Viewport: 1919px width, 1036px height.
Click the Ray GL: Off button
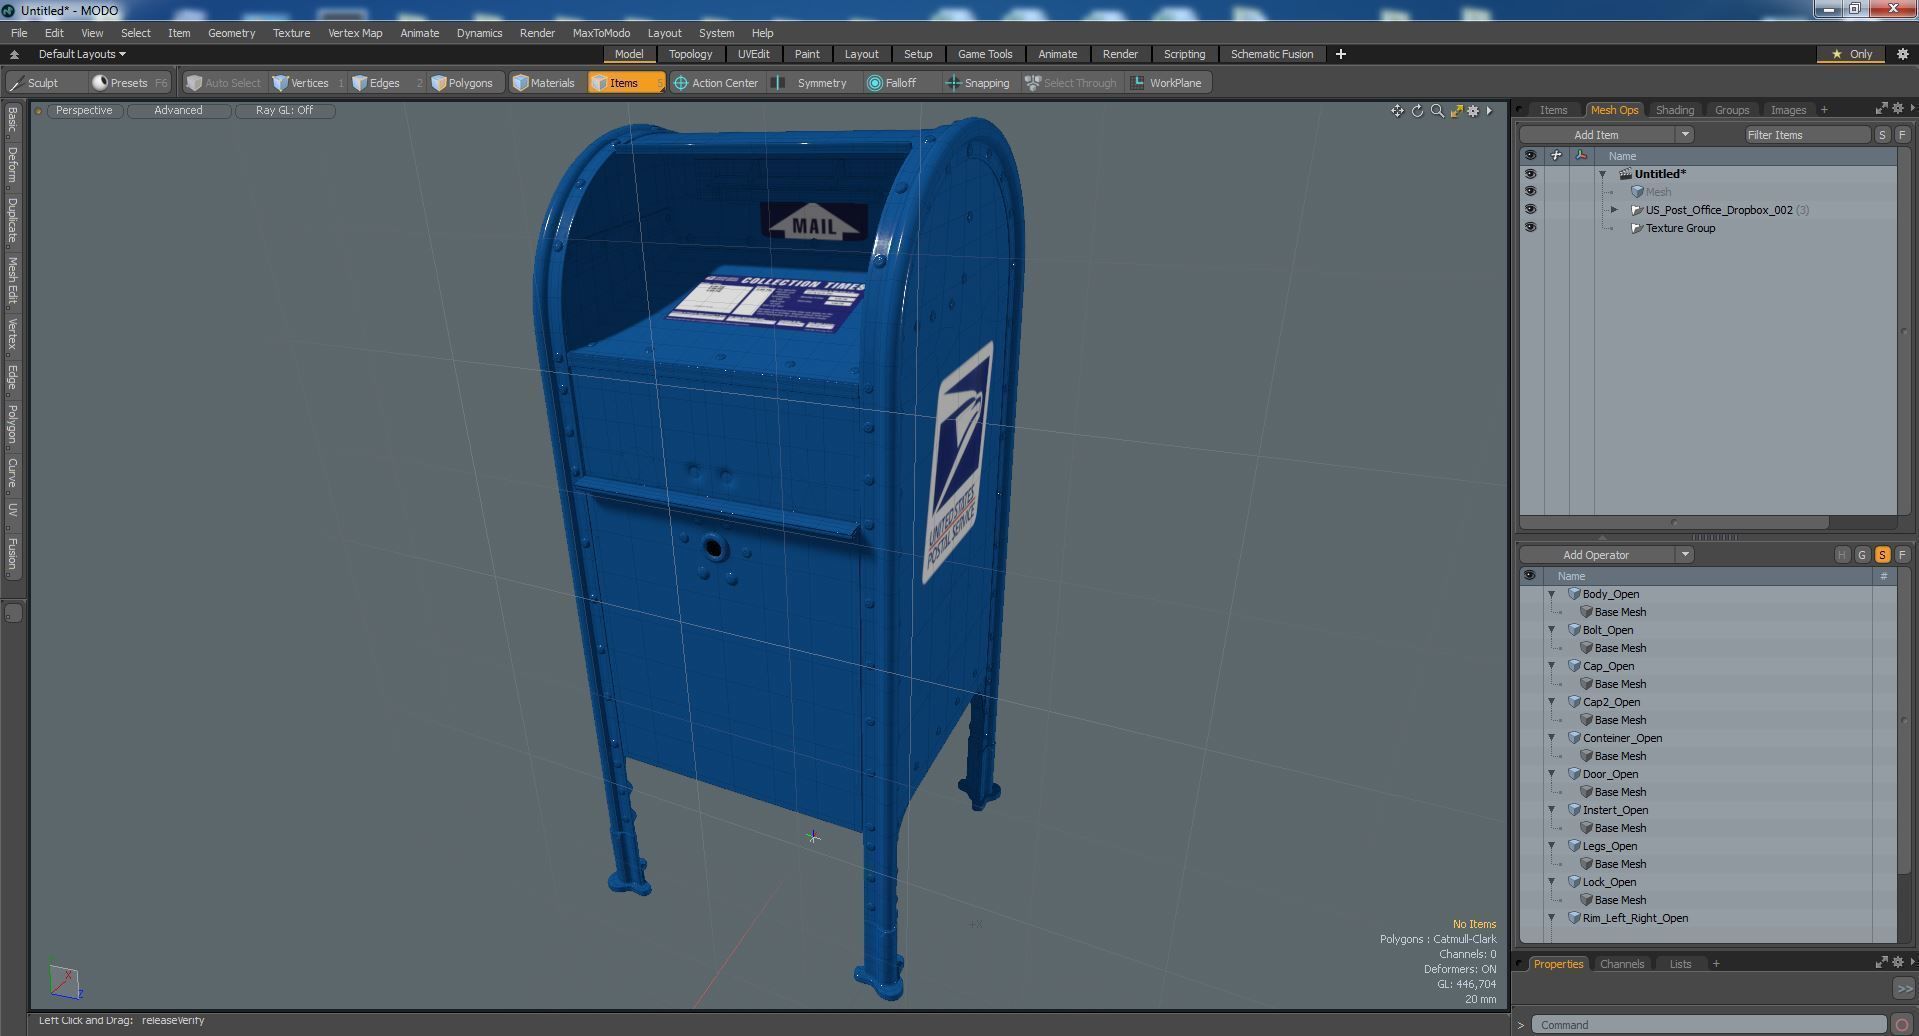tap(284, 110)
